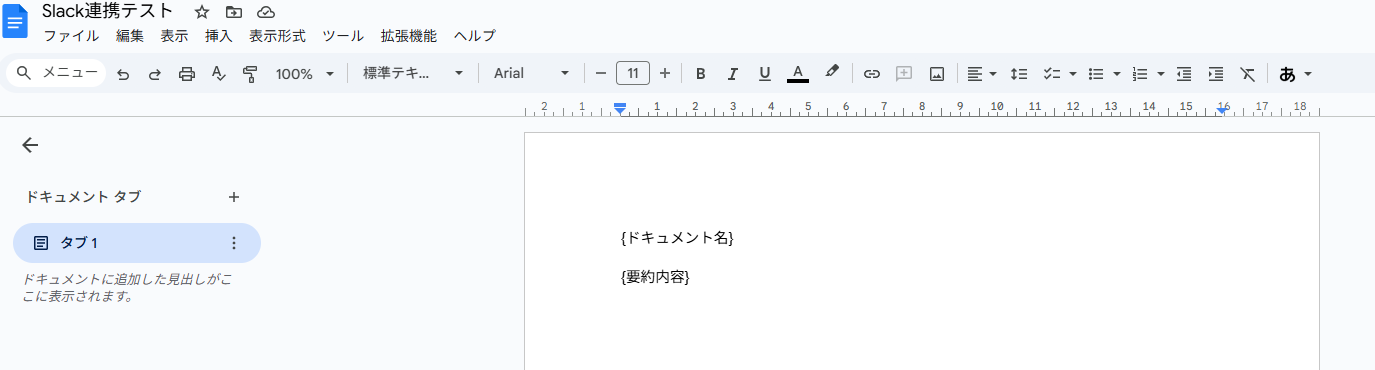This screenshot has height=370, width=1375.
Task: Expand the checklist options arrow
Action: click(x=1072, y=73)
